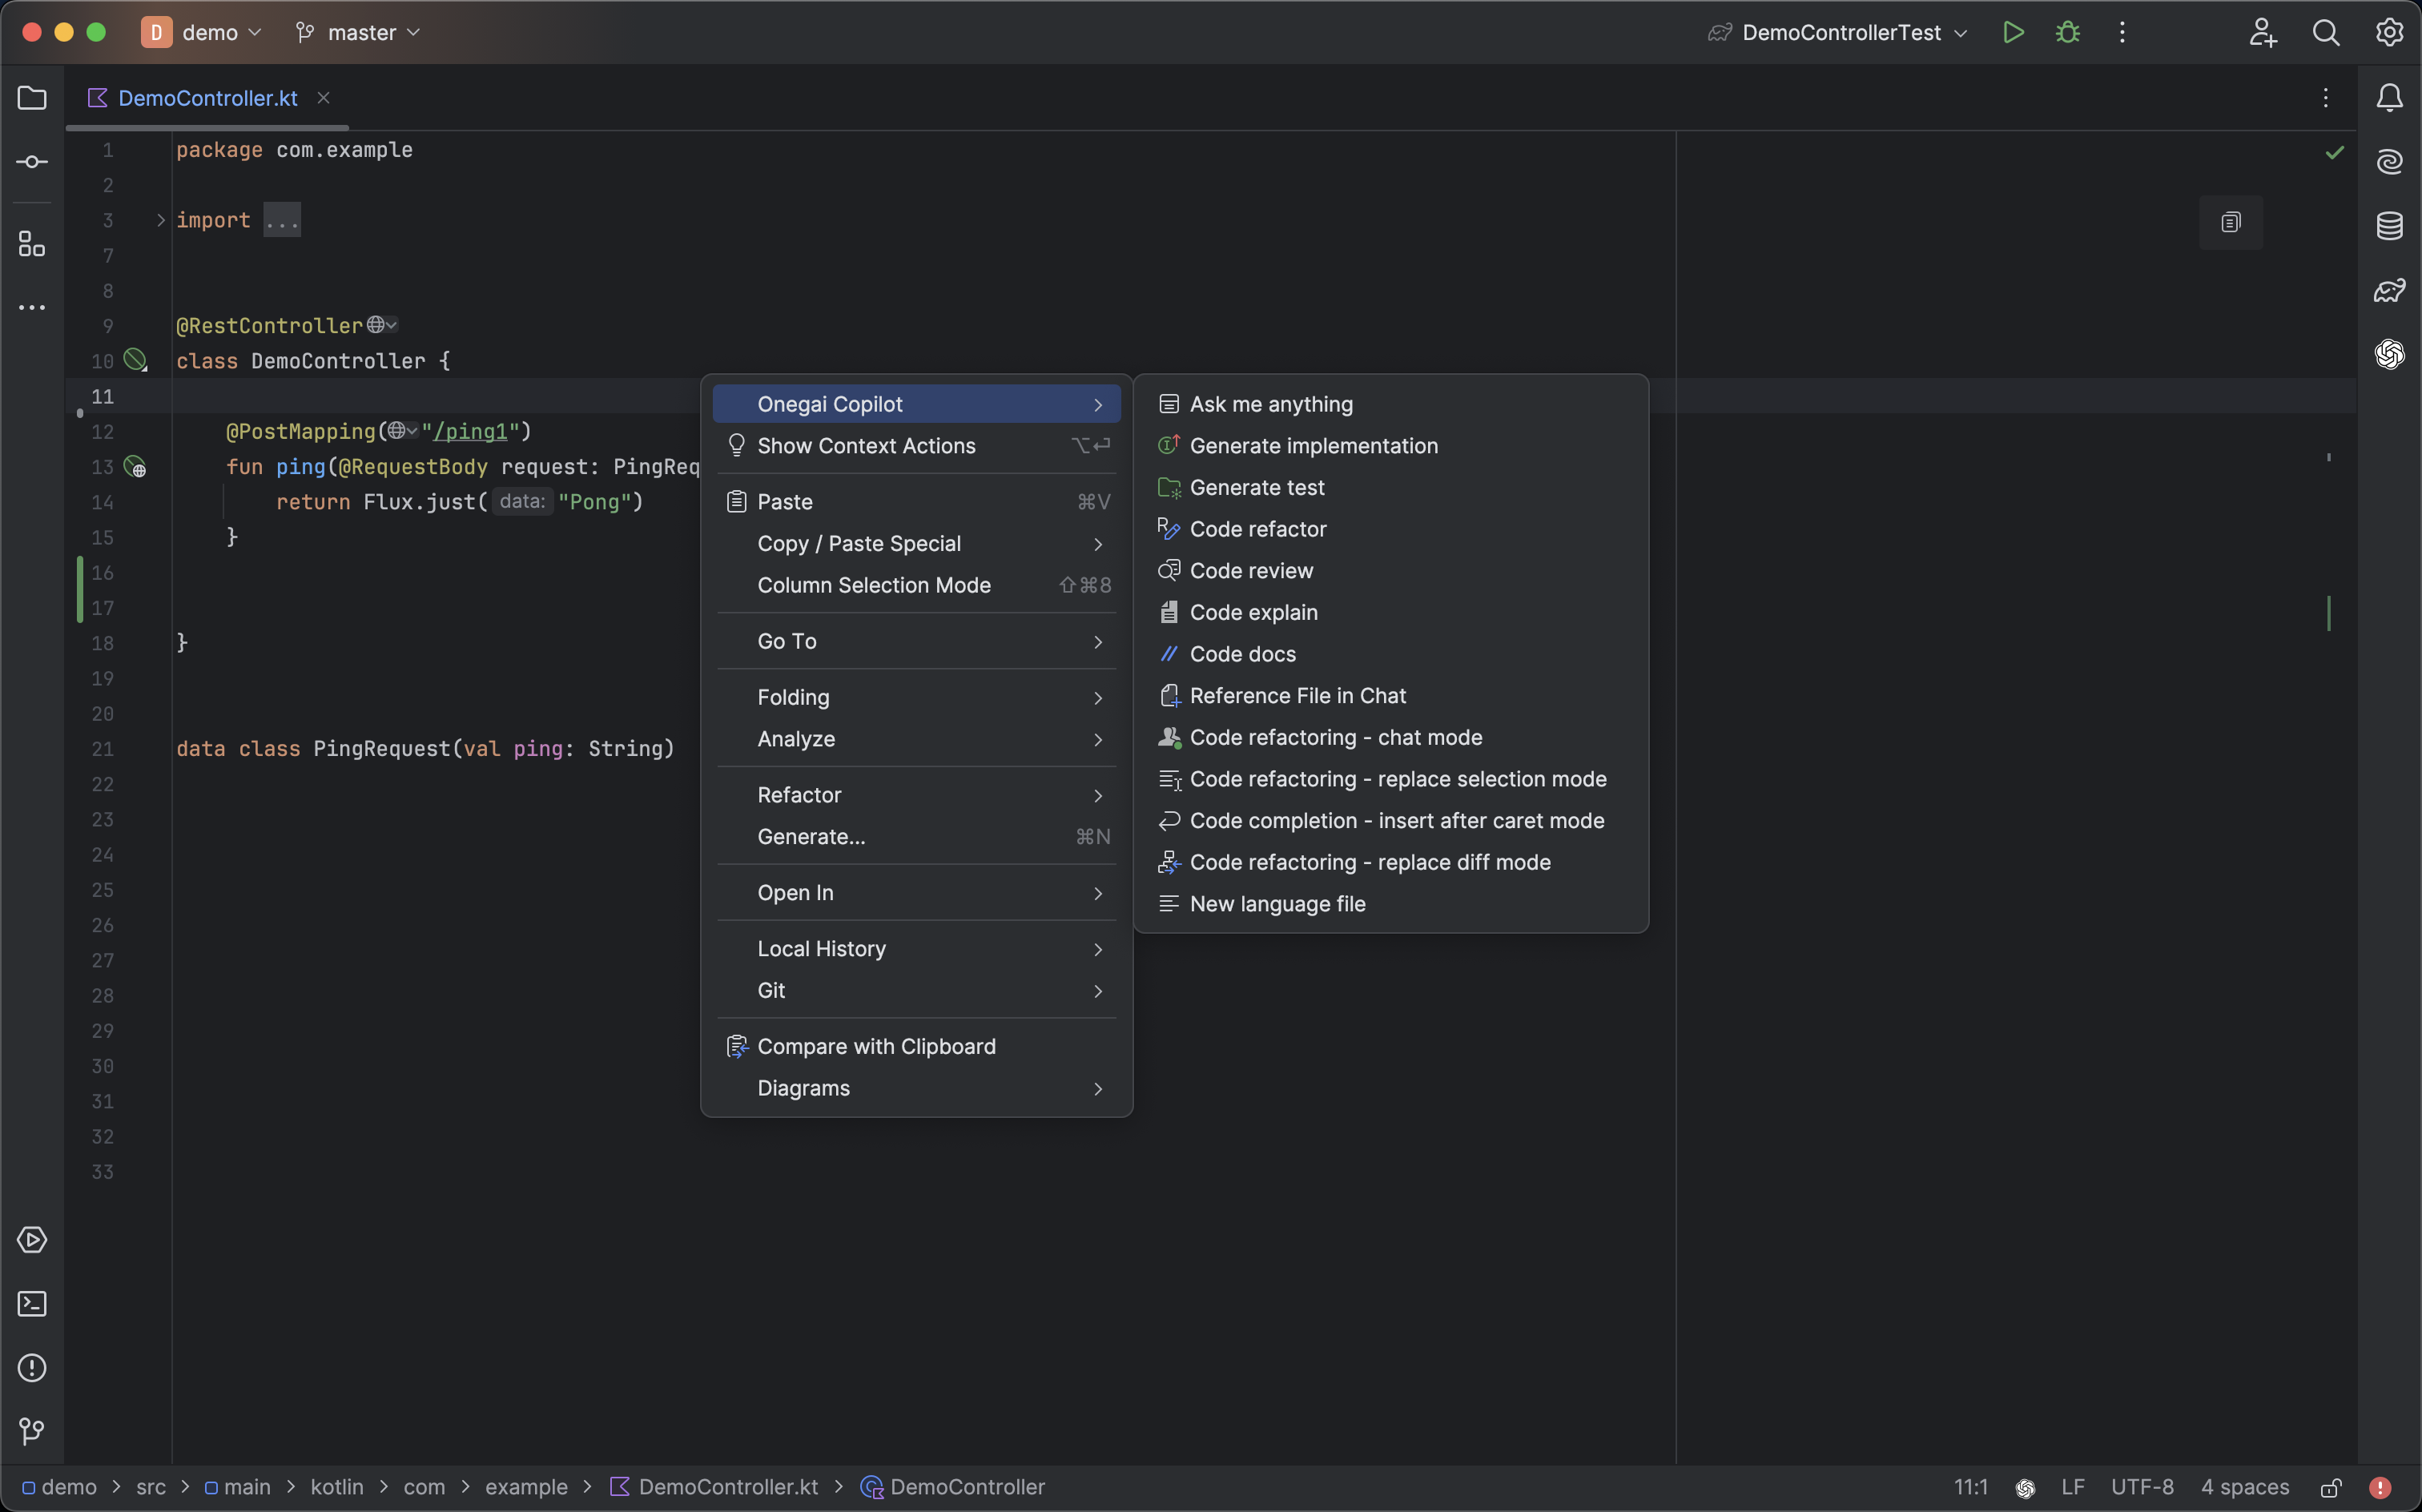The height and width of the screenshot is (1512, 2422).
Task: Expand the Copy / Paste Special submenu
Action: coord(917,543)
